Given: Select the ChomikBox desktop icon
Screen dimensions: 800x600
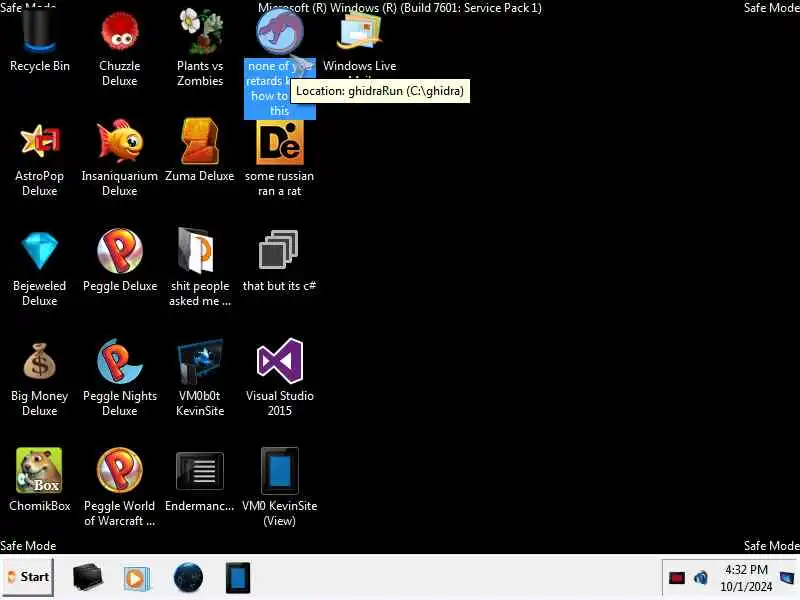Looking at the screenshot, I should click(x=39, y=470).
